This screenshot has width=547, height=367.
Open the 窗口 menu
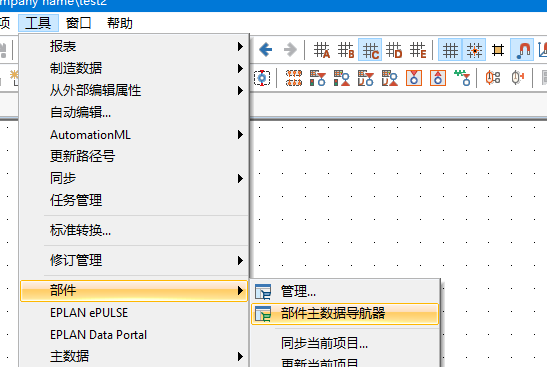pos(78,23)
